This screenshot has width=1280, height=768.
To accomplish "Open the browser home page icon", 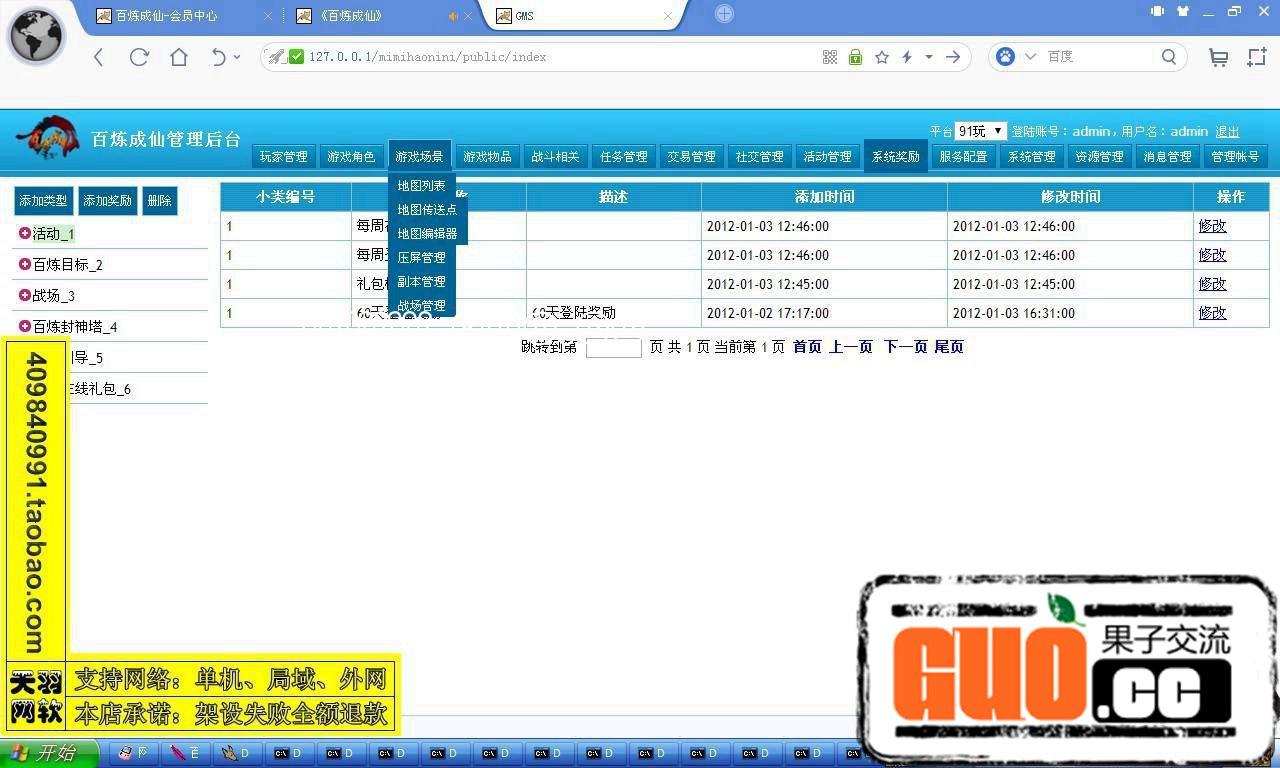I will coord(179,57).
